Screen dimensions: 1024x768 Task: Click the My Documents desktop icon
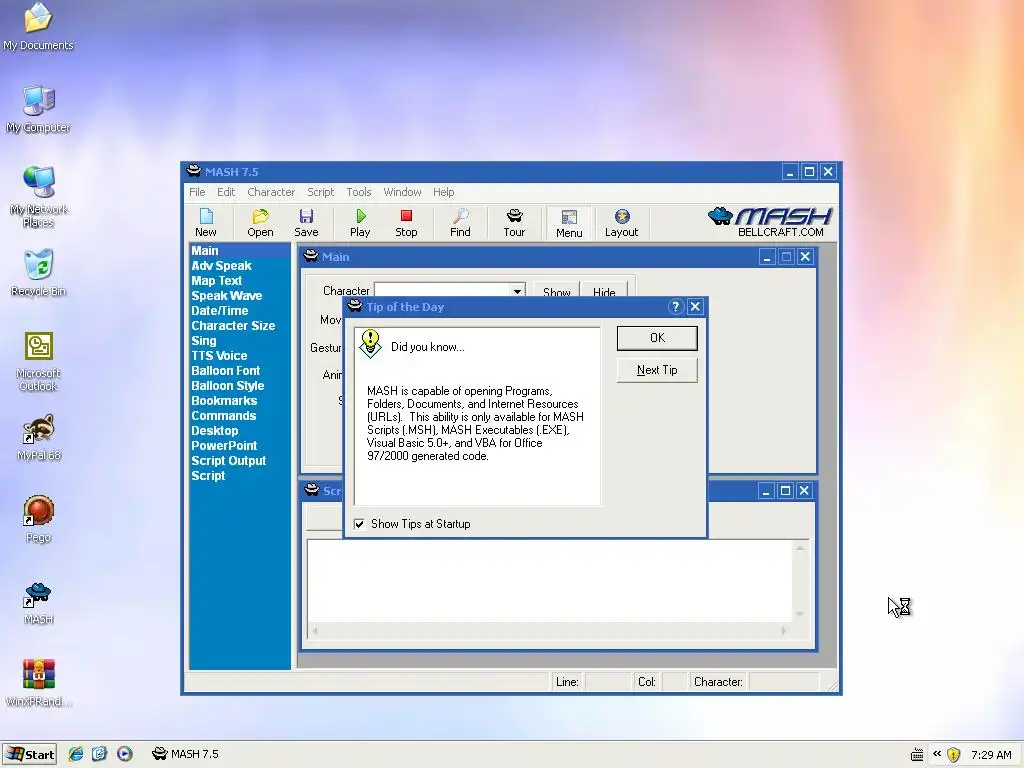point(38,27)
